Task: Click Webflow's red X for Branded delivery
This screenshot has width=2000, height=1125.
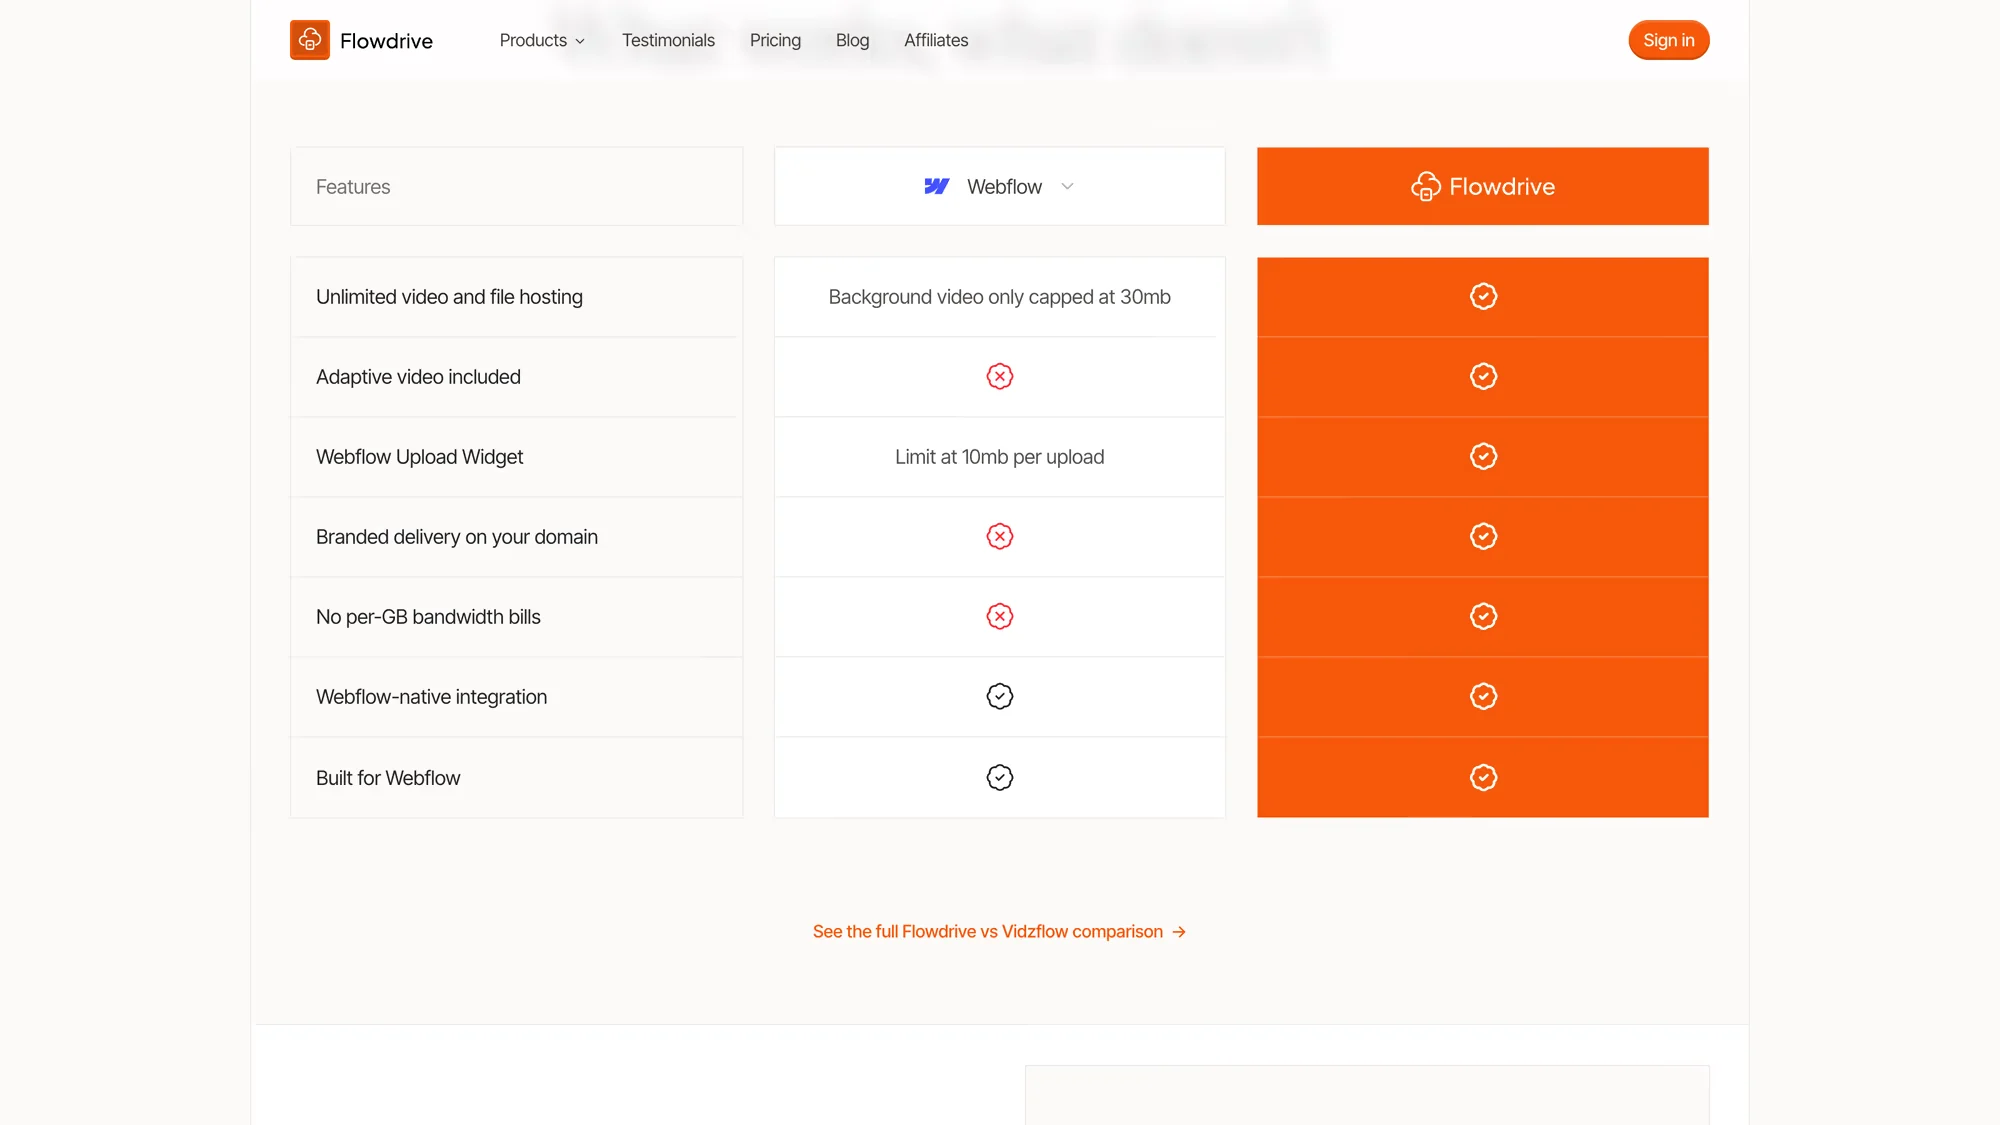Action: click(1000, 537)
